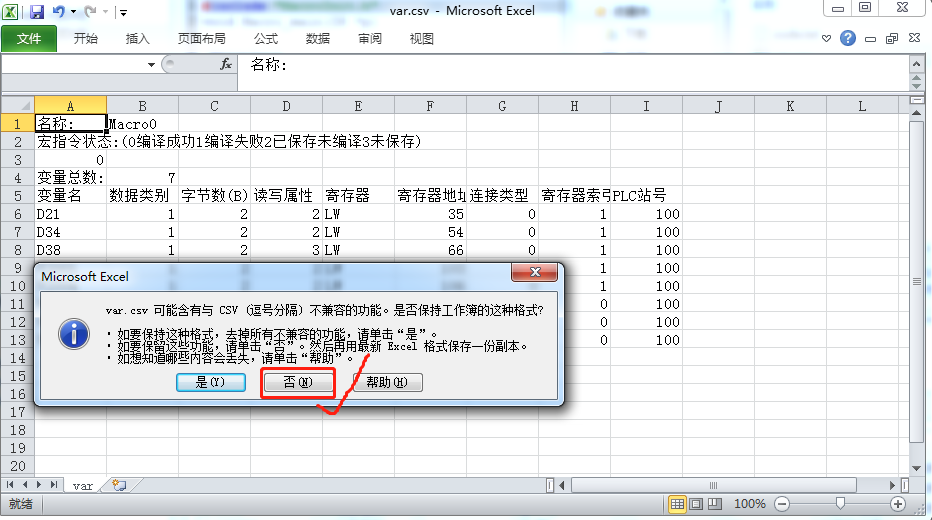
Task: Click the Select All corner triangle
Action: 18,105
